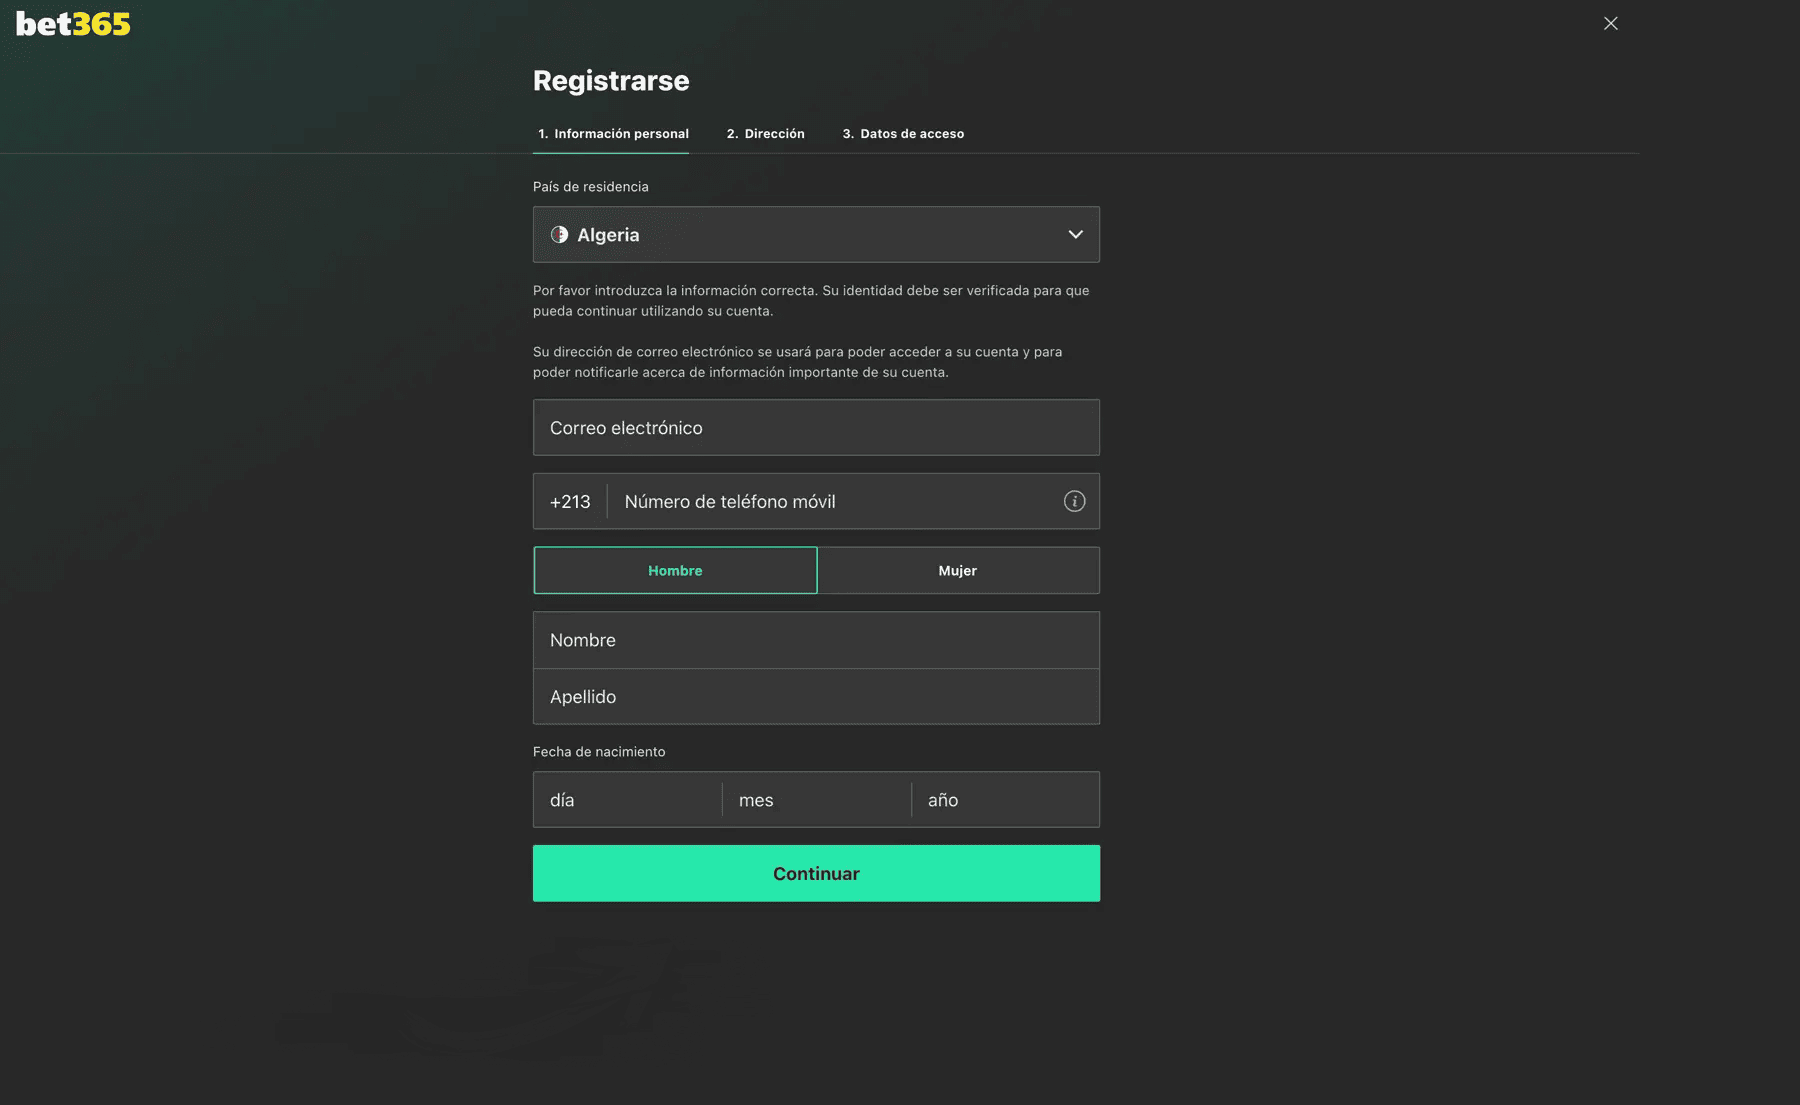Focus the Correo electrónico field

[816, 427]
